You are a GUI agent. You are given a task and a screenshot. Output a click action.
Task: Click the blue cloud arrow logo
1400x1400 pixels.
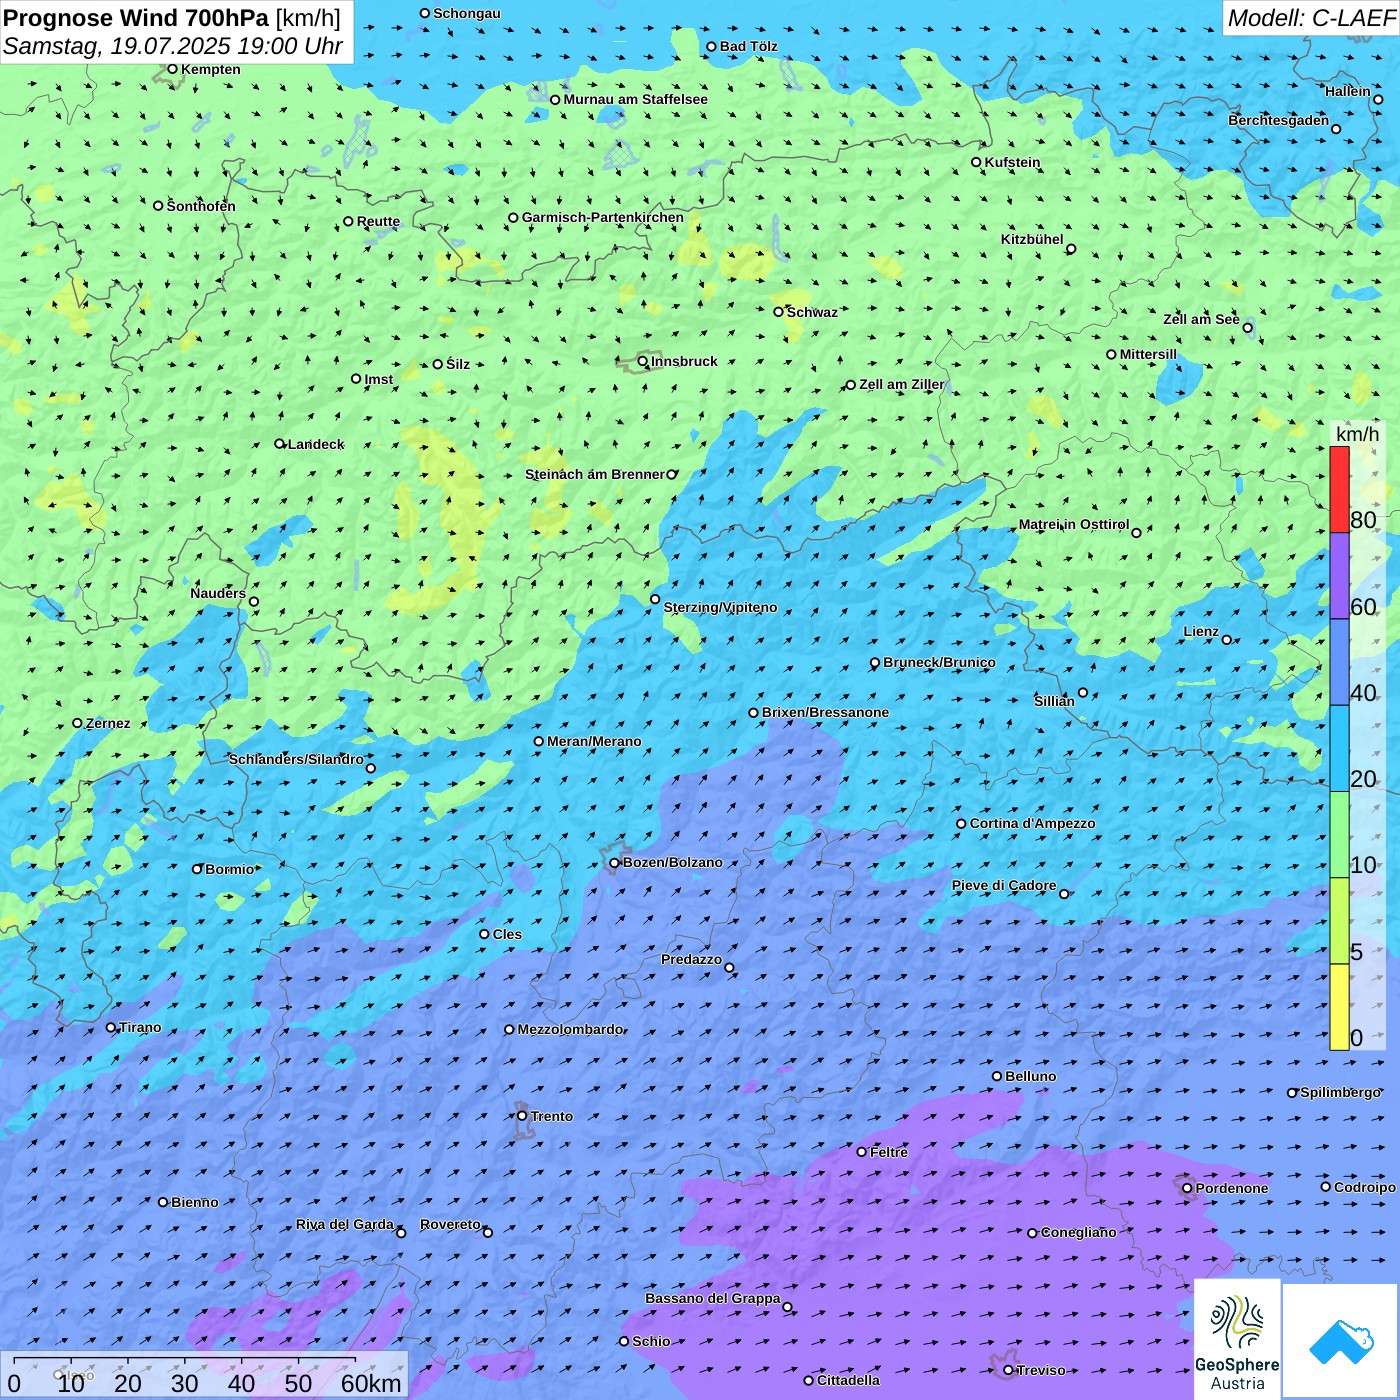click(x=1341, y=1341)
